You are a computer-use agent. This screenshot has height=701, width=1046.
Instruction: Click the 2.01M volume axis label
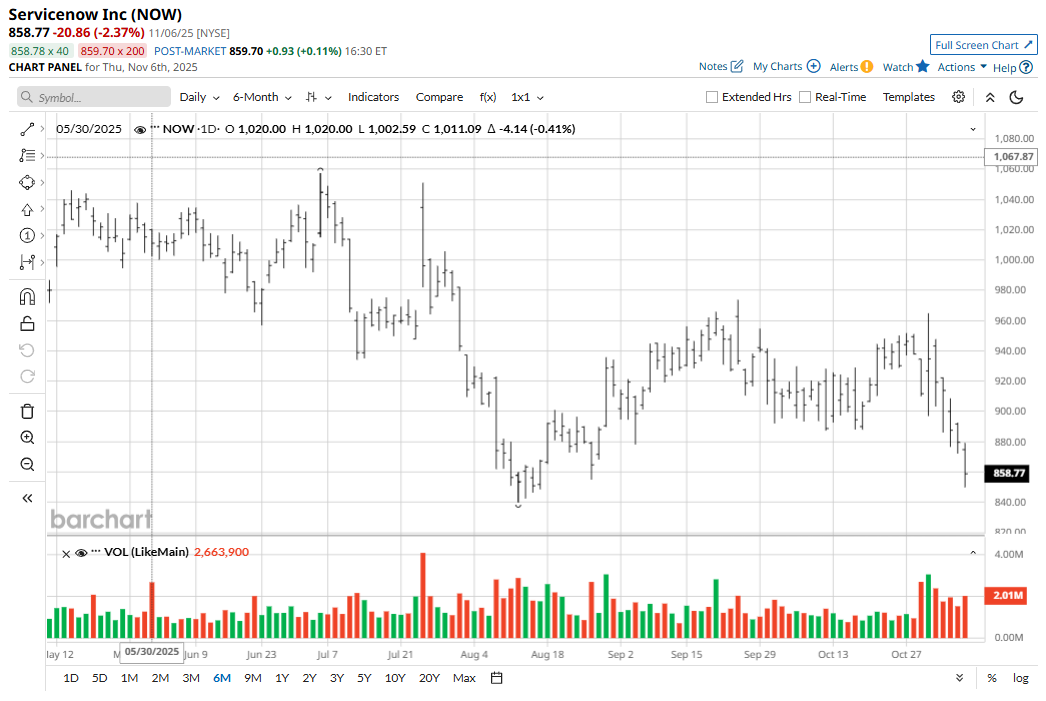(1007, 595)
